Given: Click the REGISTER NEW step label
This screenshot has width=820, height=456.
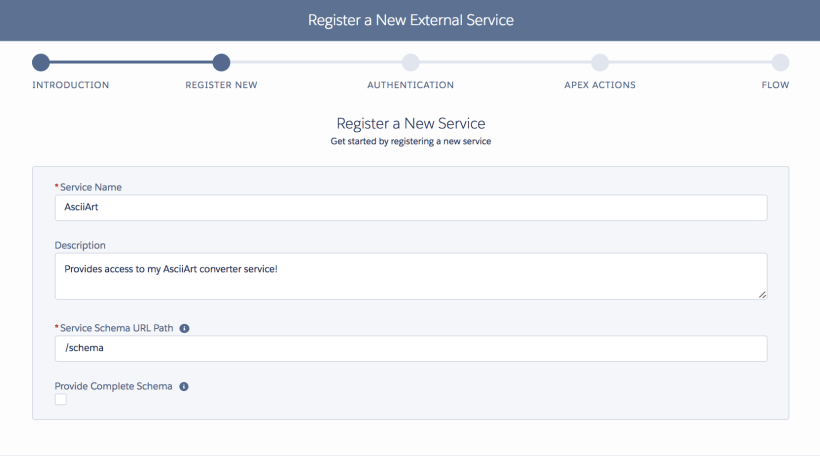Looking at the screenshot, I should (x=222, y=85).
